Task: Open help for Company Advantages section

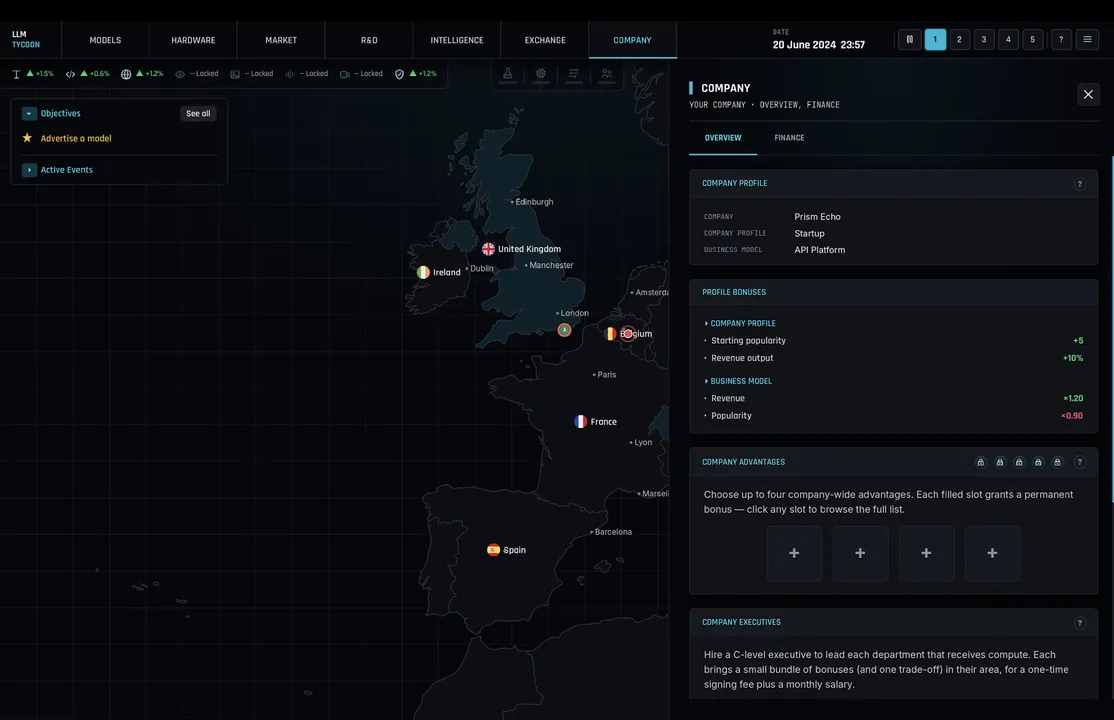Action: point(1079,462)
